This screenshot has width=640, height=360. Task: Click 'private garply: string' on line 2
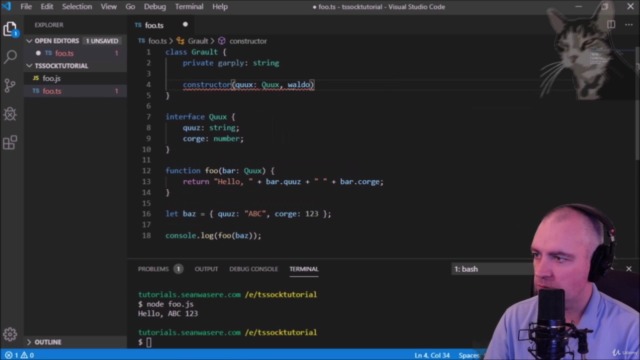231,63
